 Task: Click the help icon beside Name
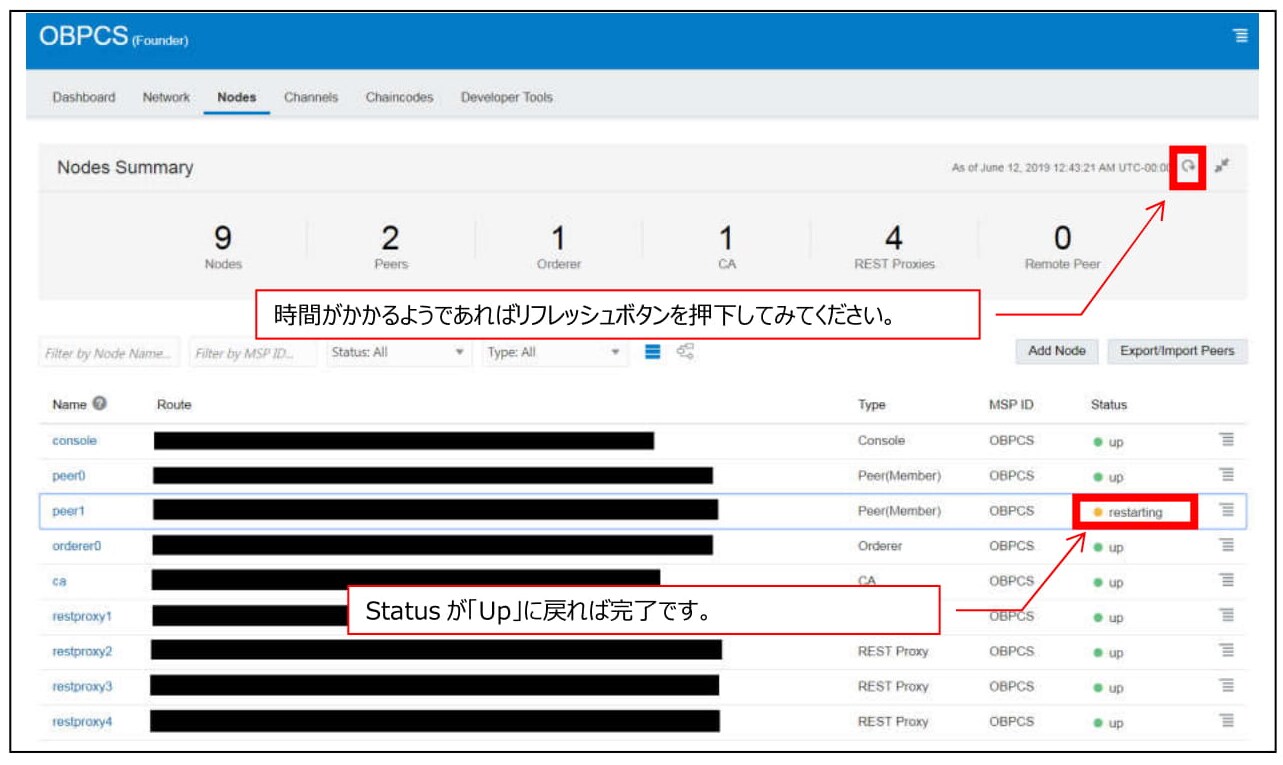(100, 404)
